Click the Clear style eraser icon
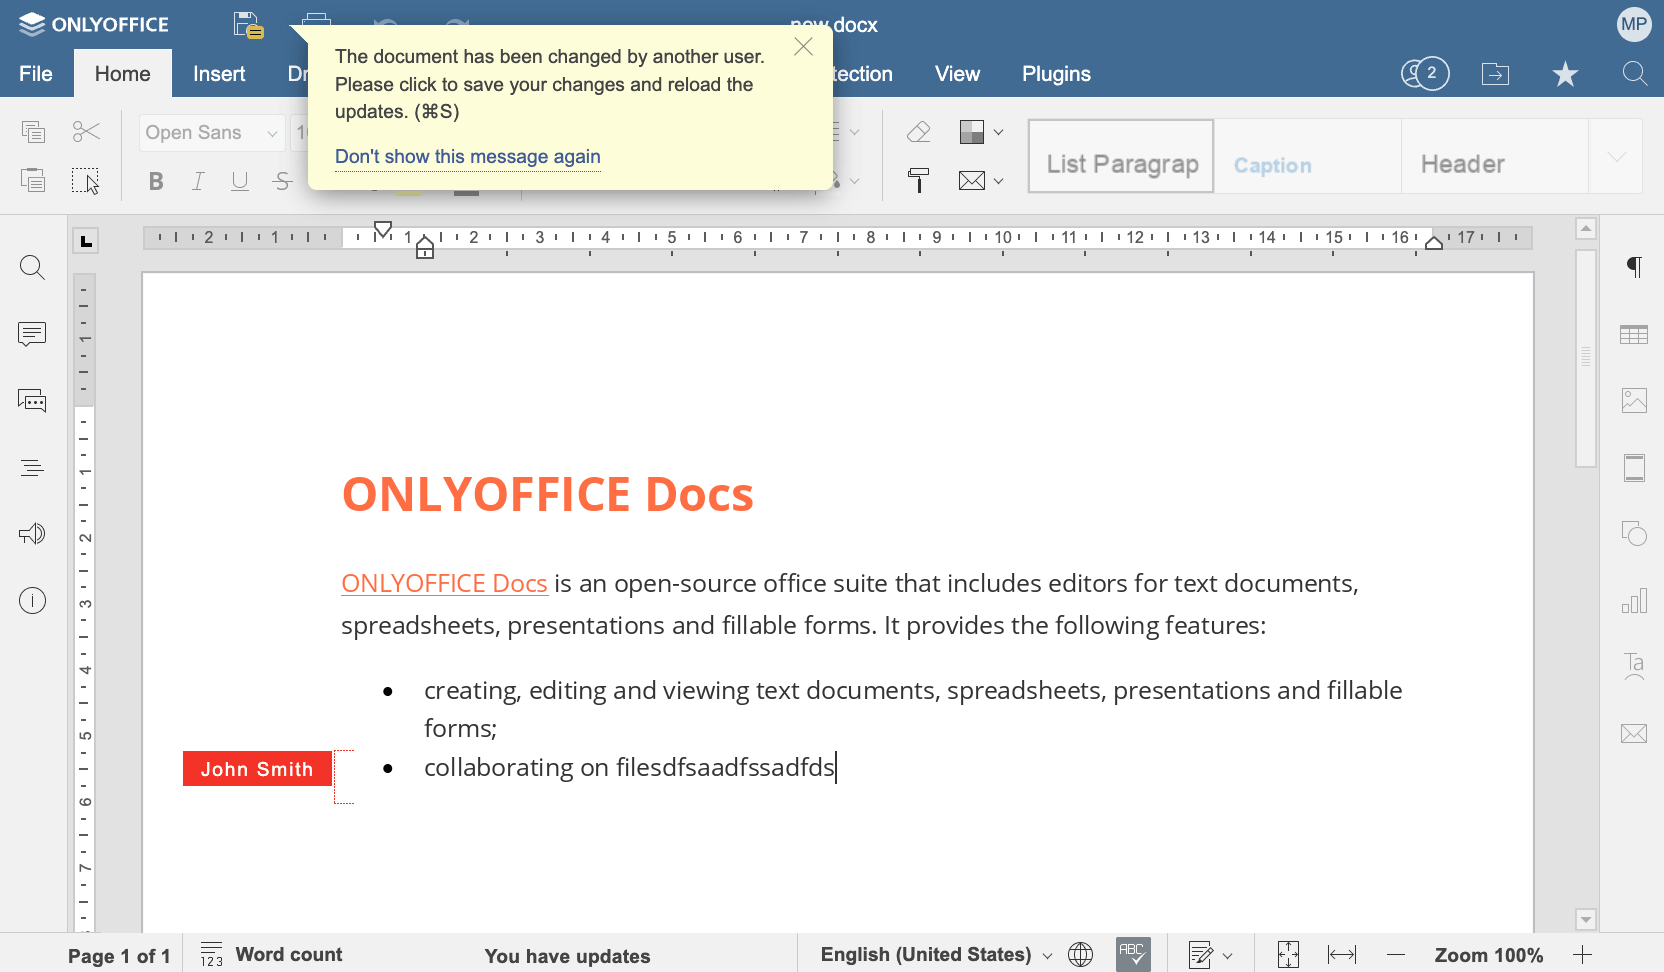 pos(919,132)
